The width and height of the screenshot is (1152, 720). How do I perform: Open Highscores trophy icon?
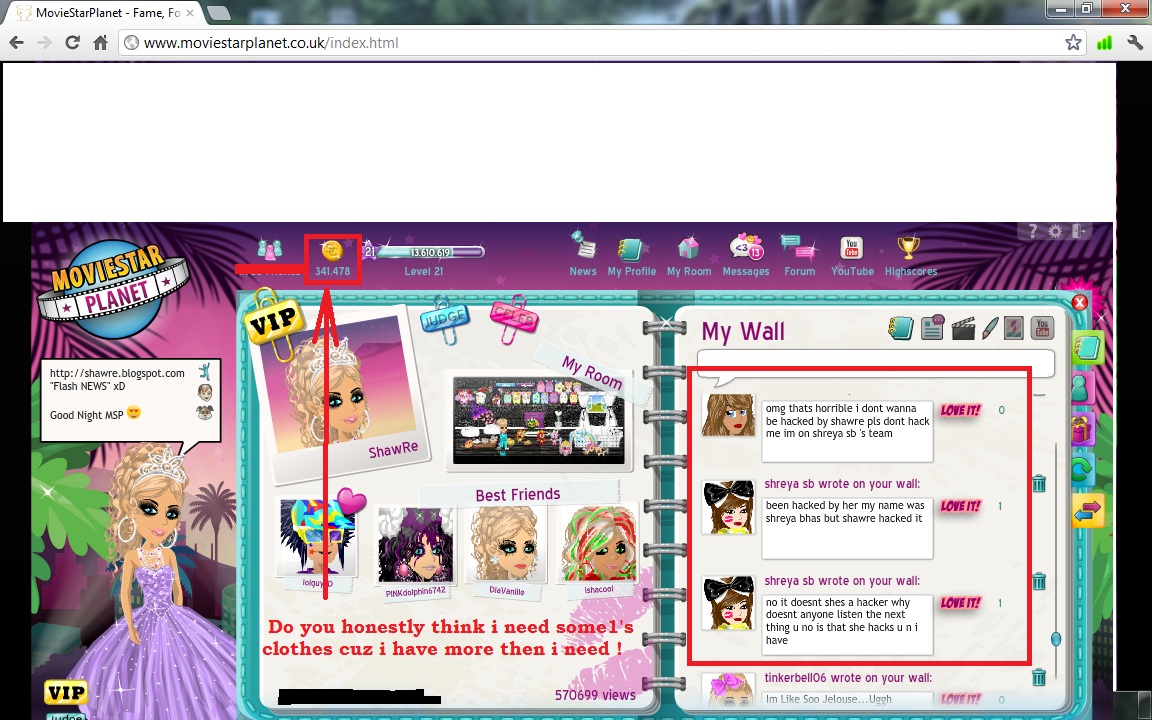point(909,248)
